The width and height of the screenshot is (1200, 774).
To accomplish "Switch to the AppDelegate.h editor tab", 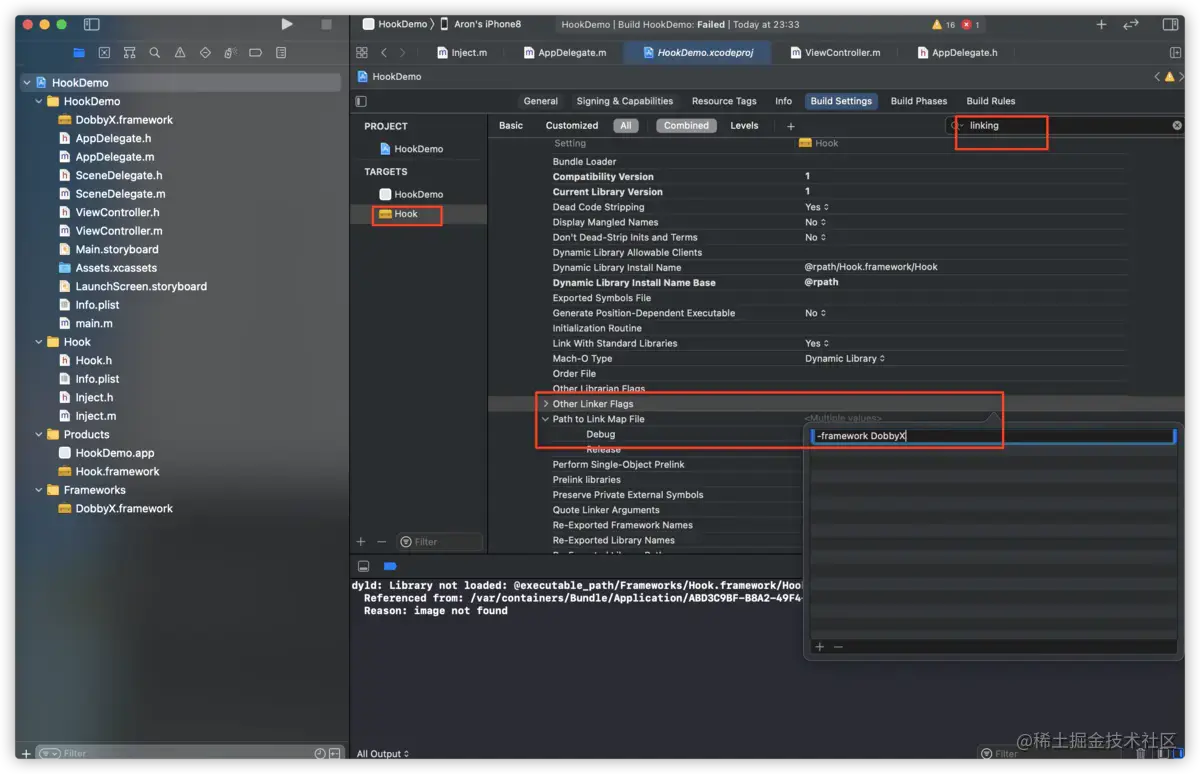I will (957, 52).
